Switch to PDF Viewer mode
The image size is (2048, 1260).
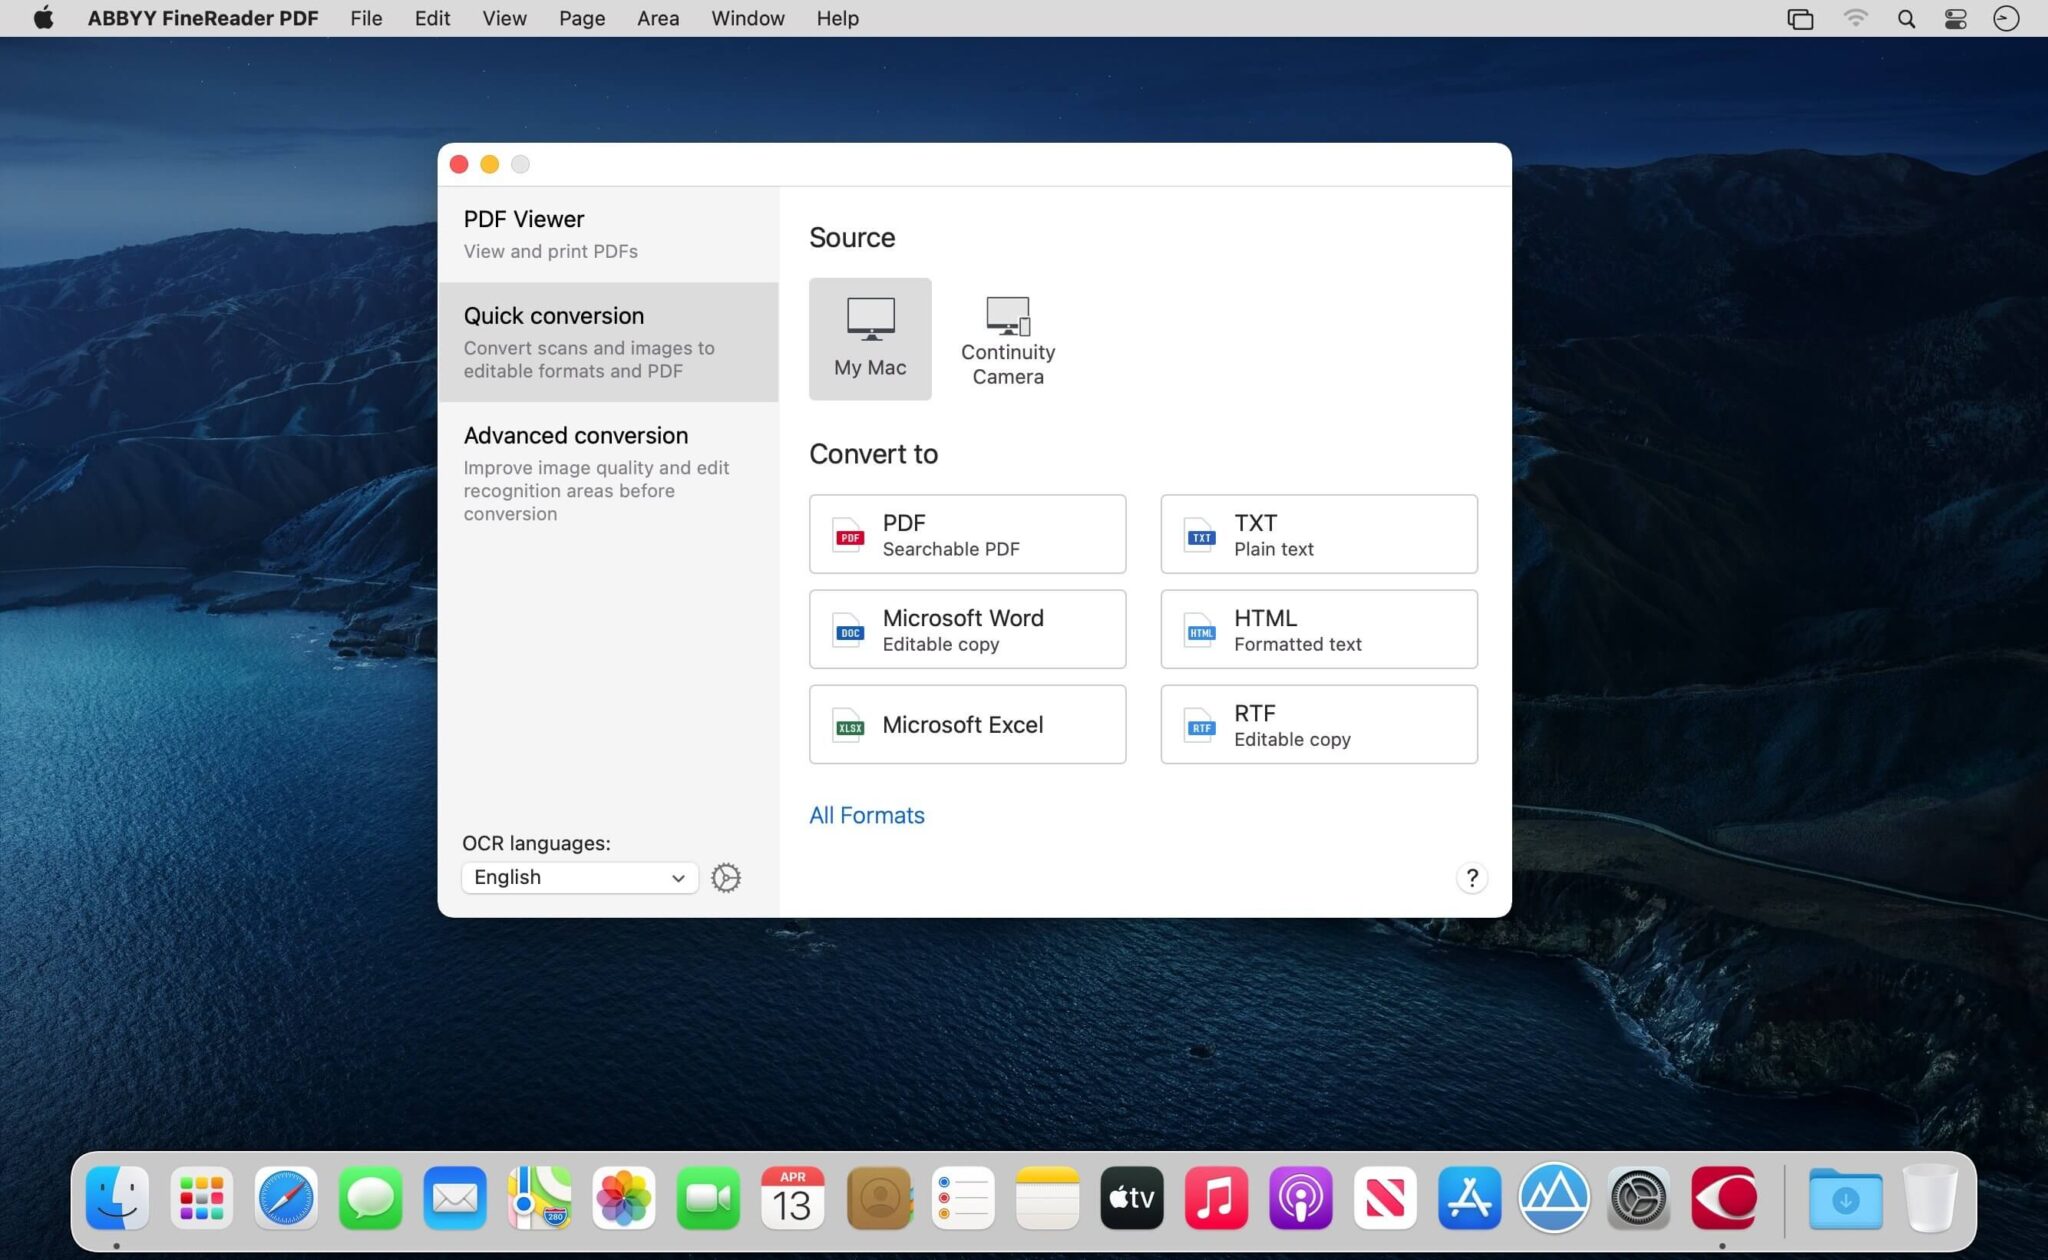point(608,233)
